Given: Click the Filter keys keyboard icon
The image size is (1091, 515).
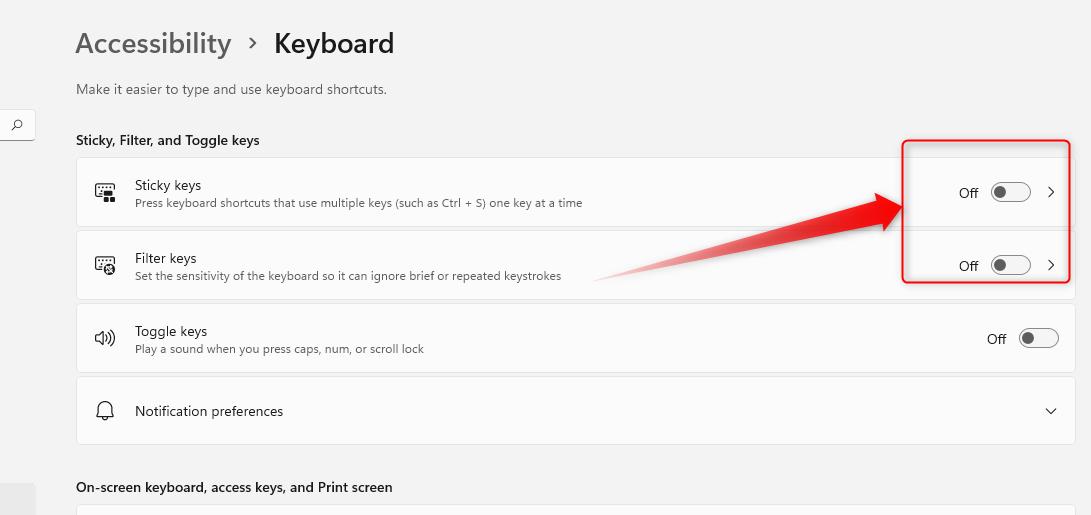Looking at the screenshot, I should click(105, 265).
